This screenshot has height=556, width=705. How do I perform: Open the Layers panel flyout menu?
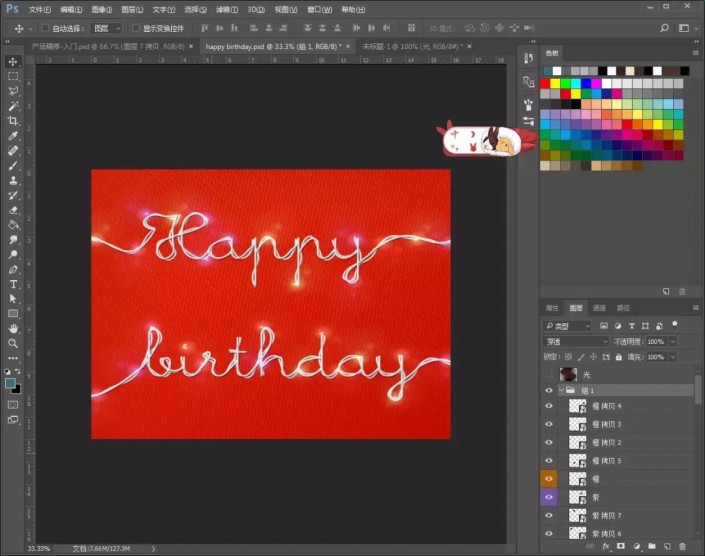(x=696, y=308)
